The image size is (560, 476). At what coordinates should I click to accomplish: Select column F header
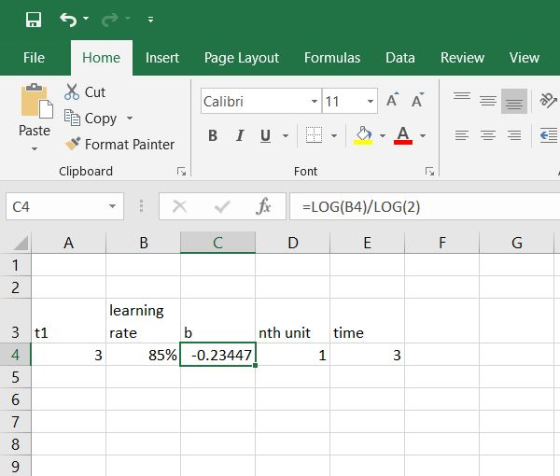(x=442, y=243)
